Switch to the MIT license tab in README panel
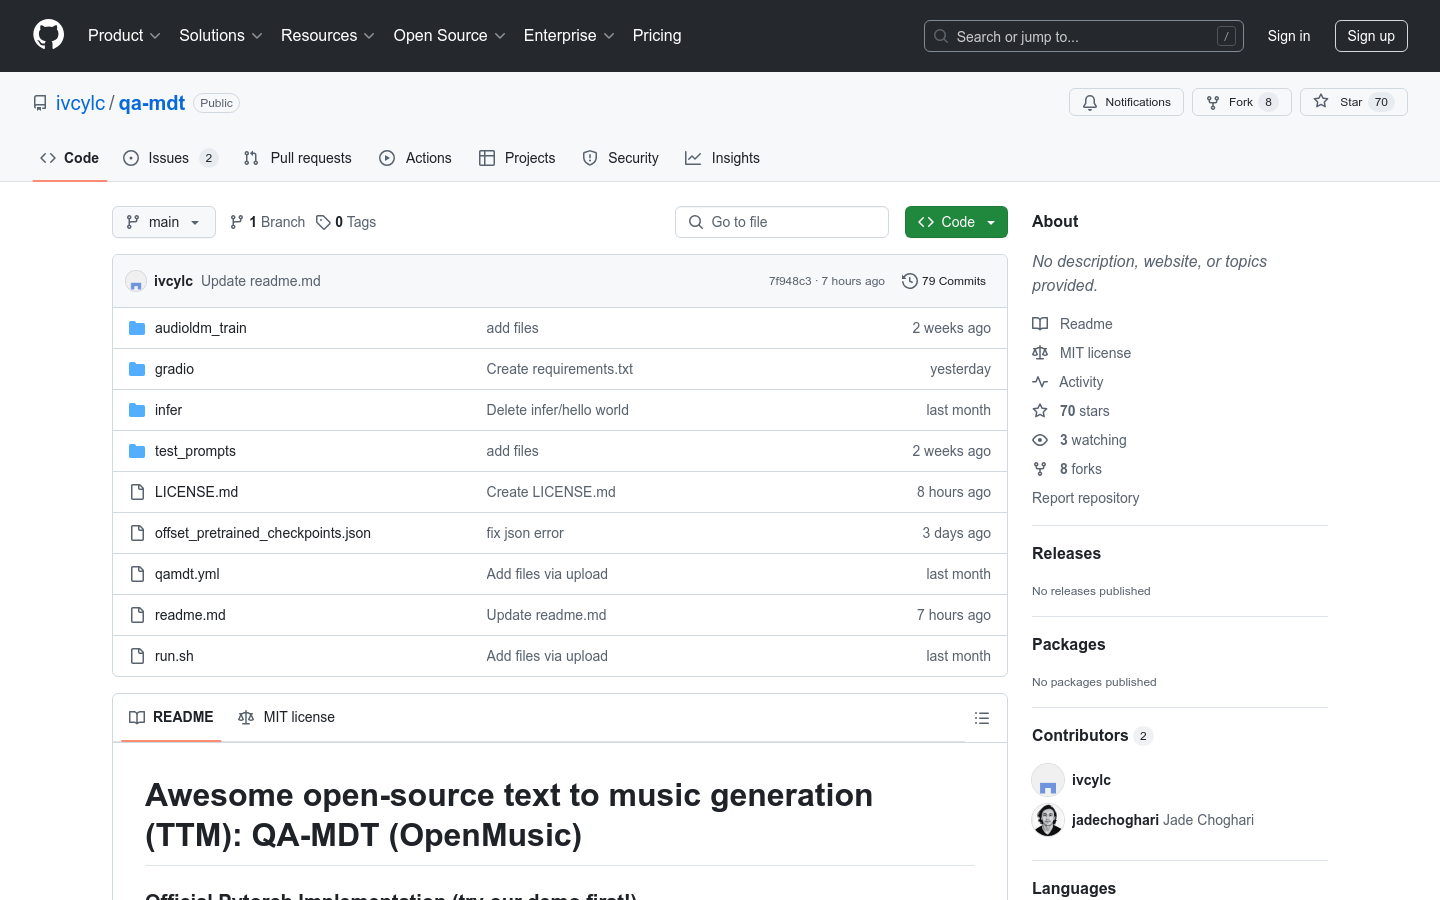 [286, 717]
